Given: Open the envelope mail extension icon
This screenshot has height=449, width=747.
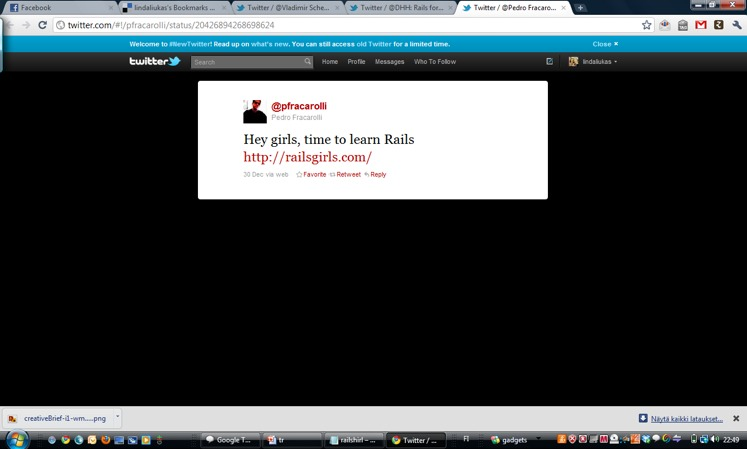Looking at the screenshot, I should point(664,25).
